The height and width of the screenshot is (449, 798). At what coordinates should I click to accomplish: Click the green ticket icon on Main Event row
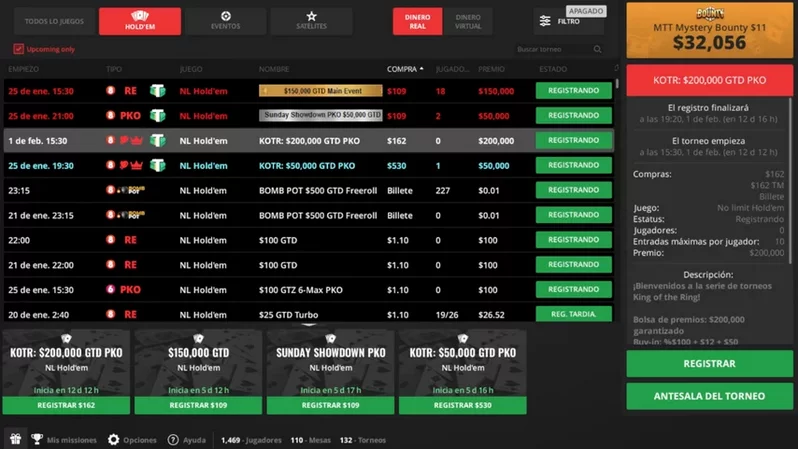point(157,91)
